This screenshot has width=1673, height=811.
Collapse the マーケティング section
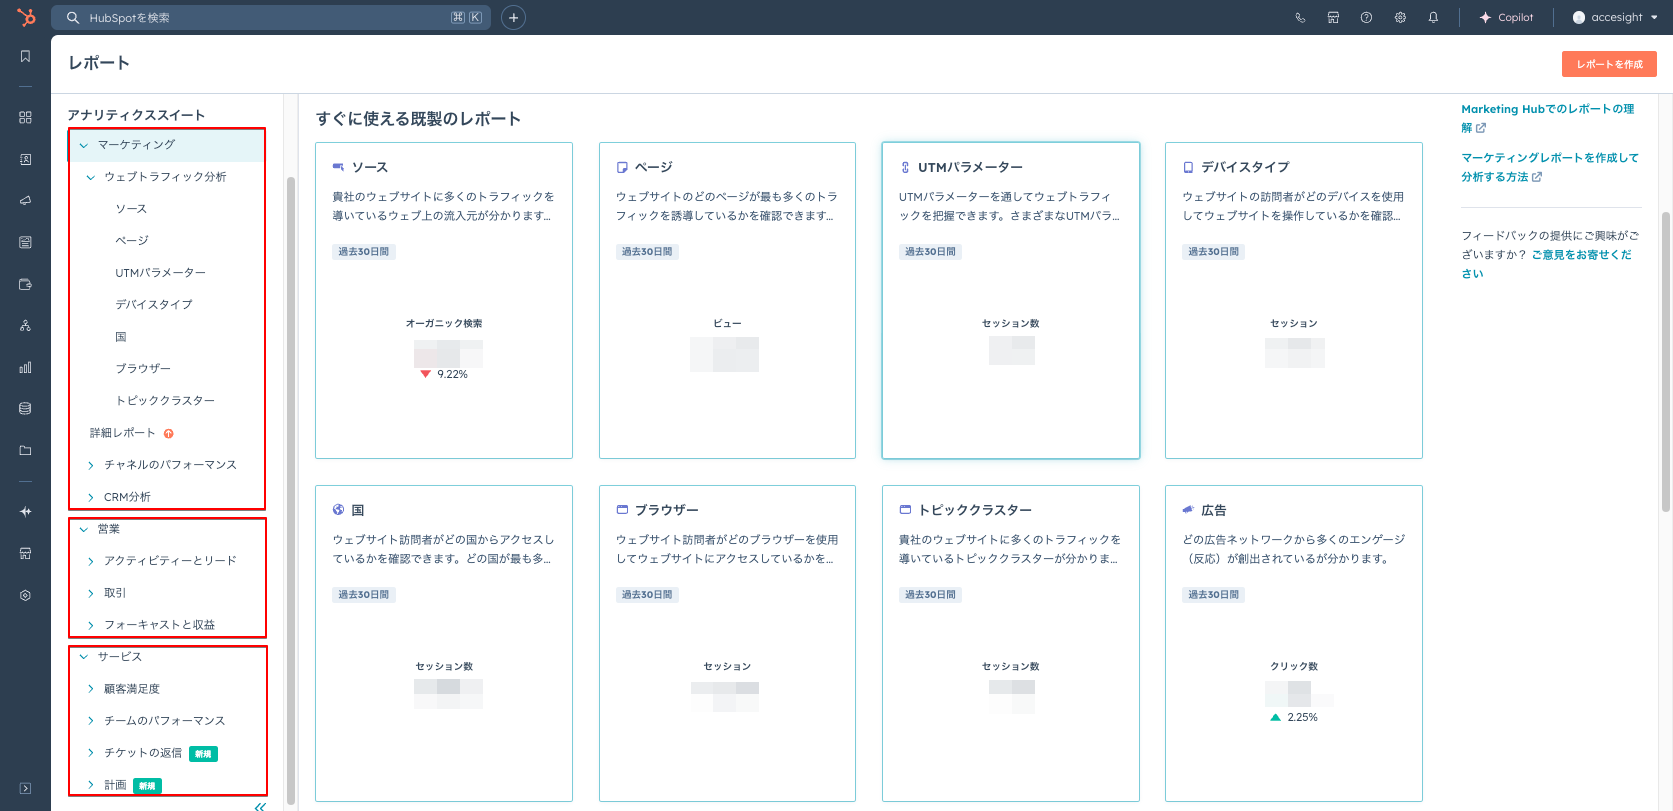coord(84,145)
